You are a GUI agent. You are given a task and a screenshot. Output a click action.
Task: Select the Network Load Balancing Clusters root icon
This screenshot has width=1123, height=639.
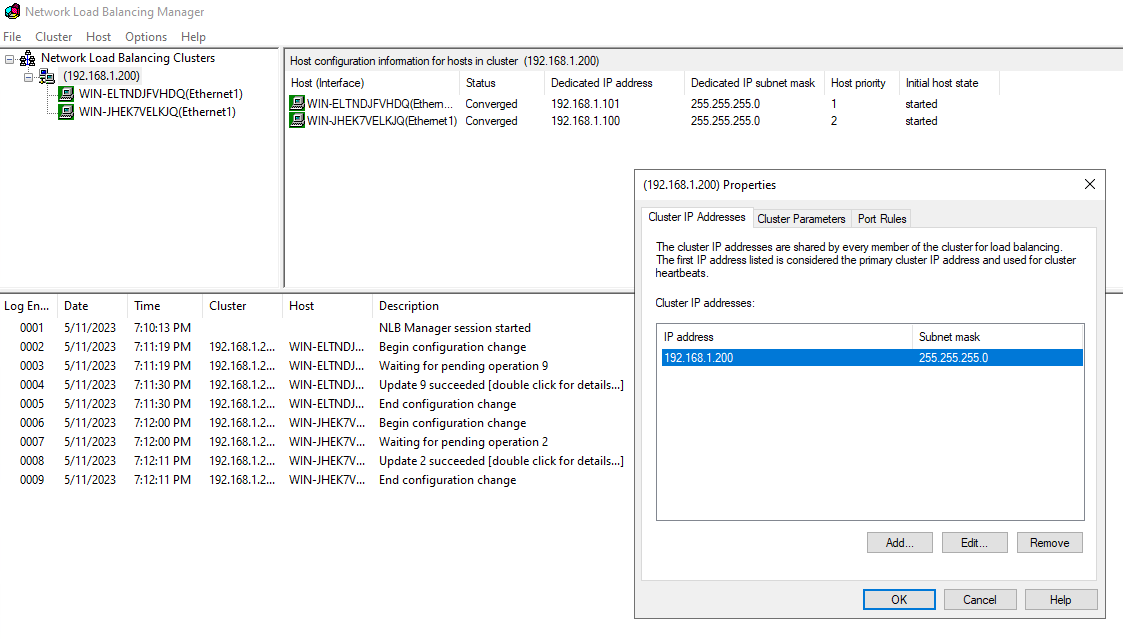[x=27, y=57]
